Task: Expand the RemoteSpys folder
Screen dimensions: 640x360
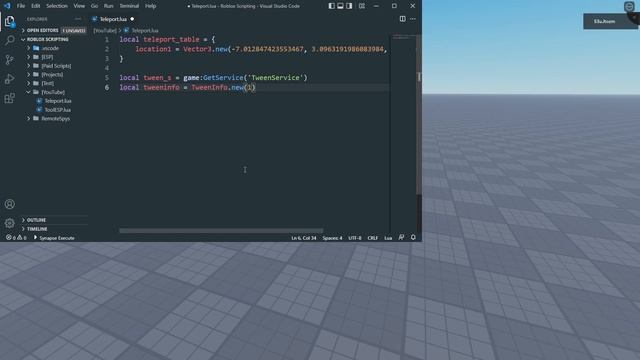Action: point(56,118)
